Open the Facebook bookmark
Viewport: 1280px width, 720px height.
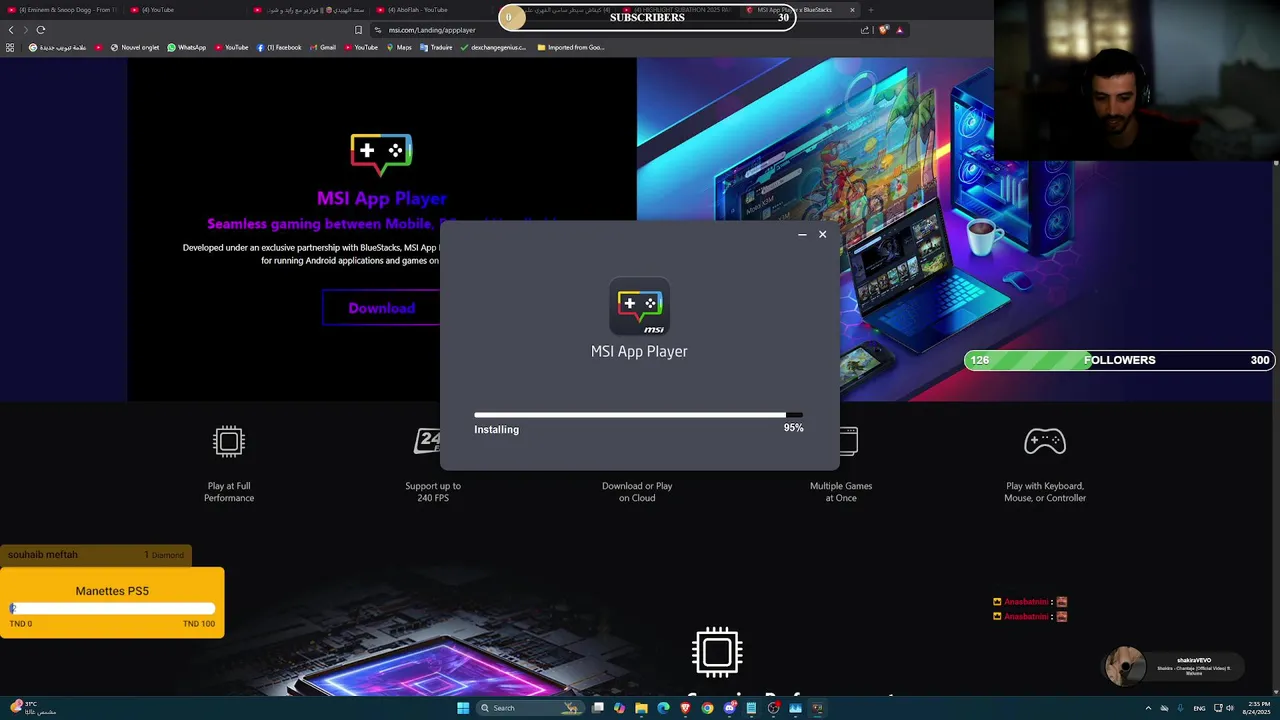click(x=279, y=47)
